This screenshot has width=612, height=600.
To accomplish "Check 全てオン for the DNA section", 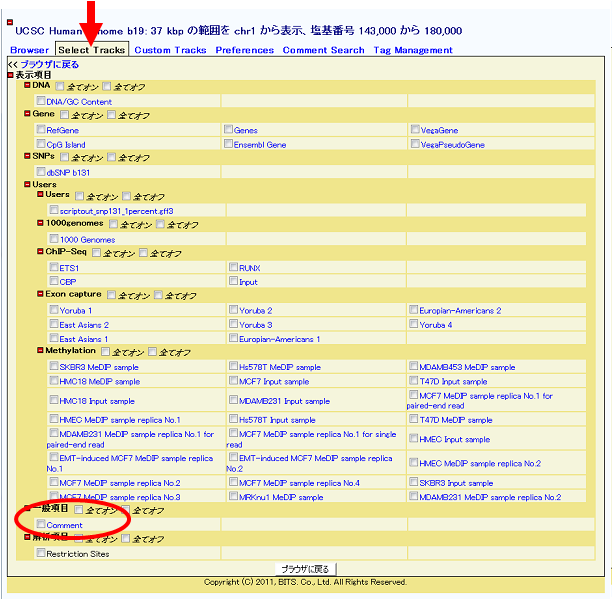I will 59,86.
